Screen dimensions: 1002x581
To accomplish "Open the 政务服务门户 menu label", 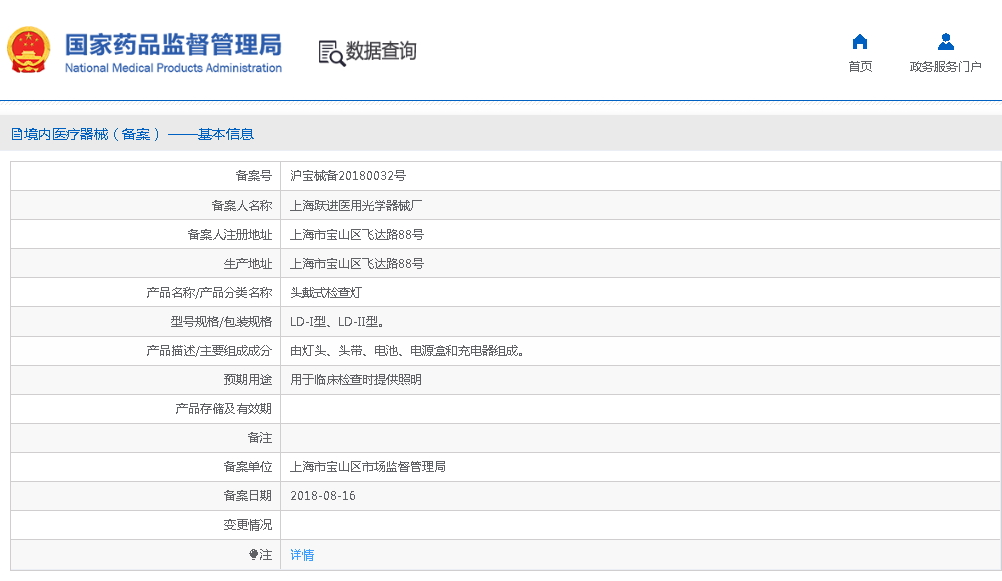I will click(x=945, y=67).
